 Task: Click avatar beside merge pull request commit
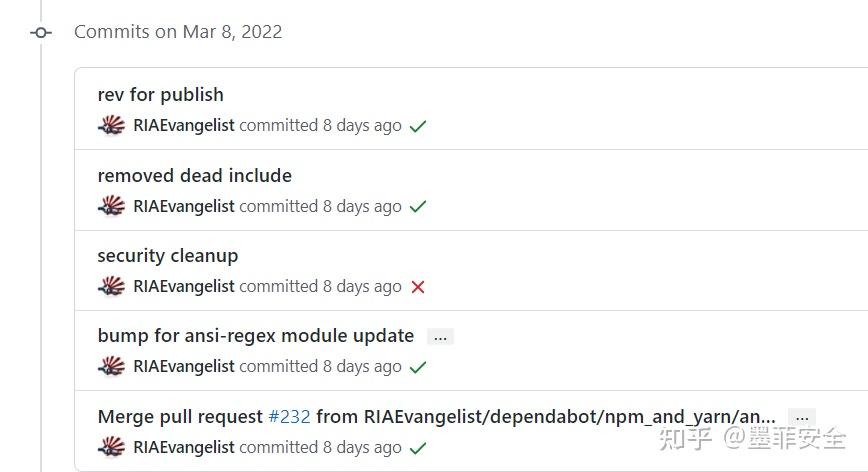click(111, 447)
